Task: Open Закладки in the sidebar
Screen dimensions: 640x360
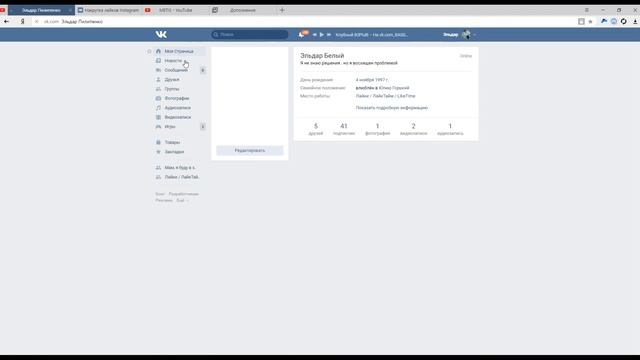Action: pyautogui.click(x=174, y=152)
